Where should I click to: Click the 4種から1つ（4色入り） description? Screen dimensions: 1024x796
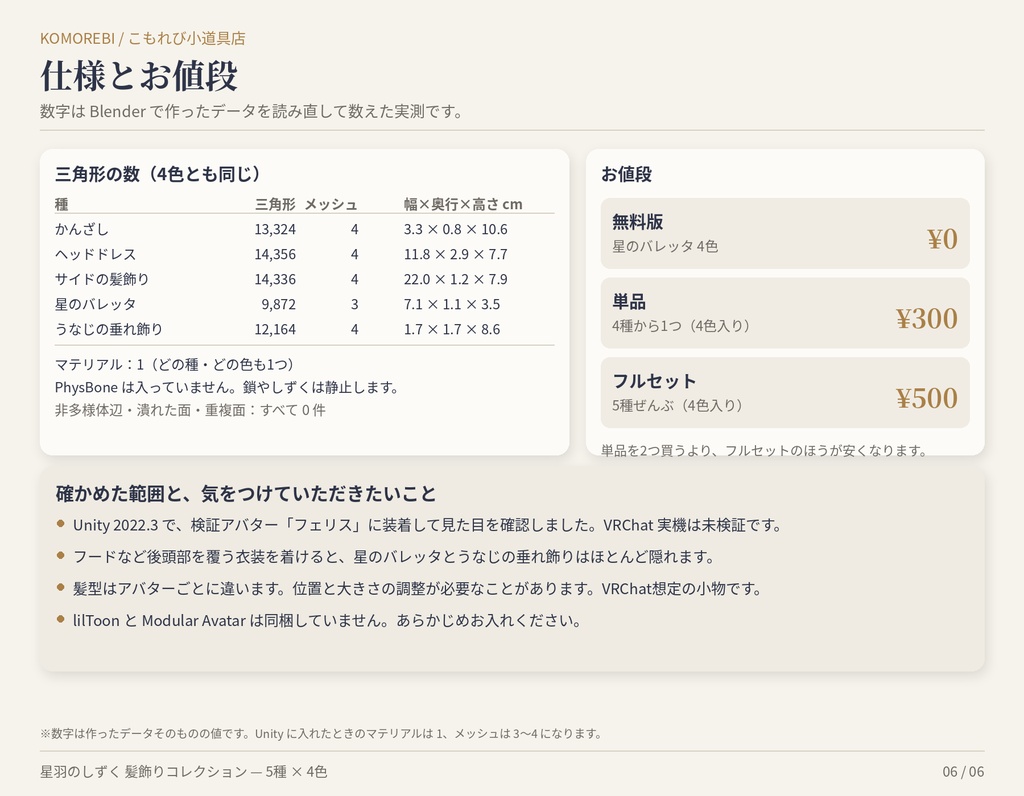click(x=682, y=326)
